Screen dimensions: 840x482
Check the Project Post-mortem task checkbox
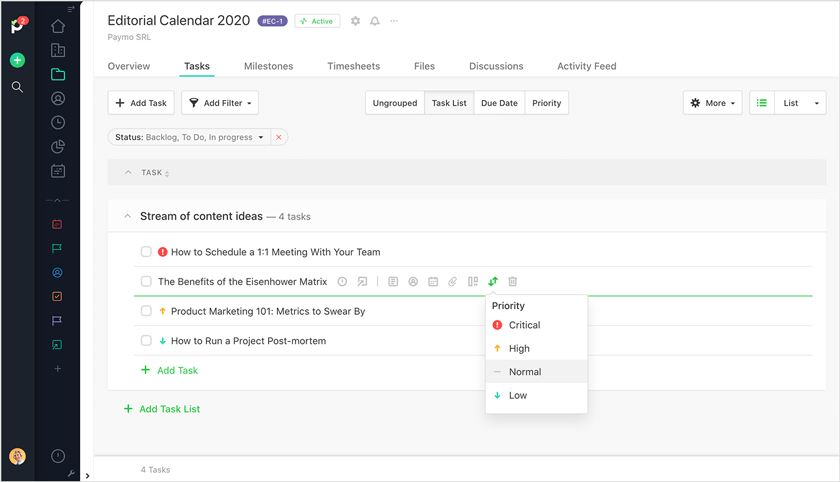coord(146,341)
